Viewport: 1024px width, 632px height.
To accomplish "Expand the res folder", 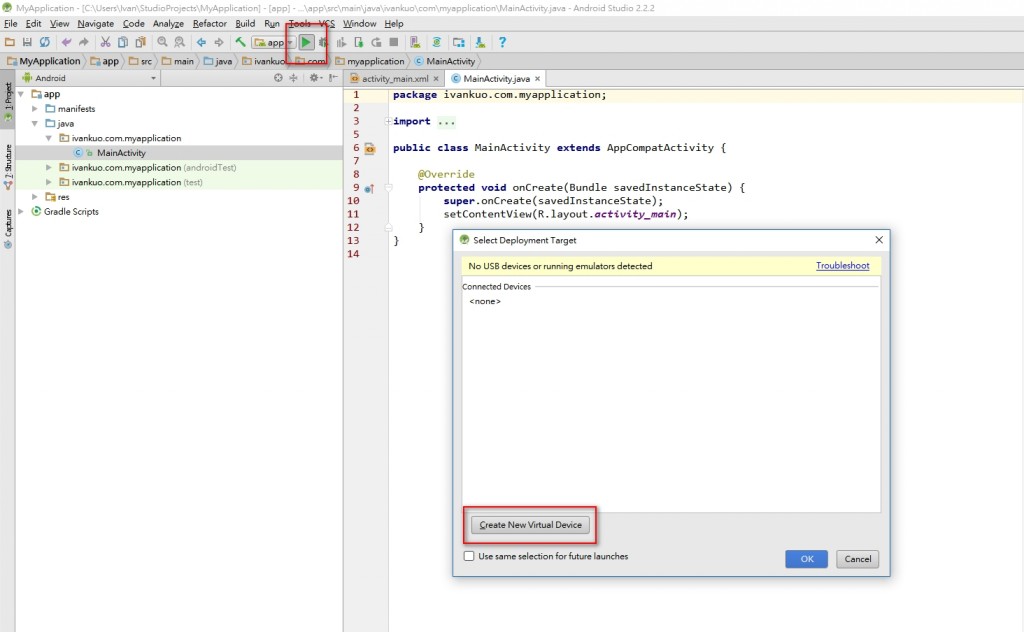I will pyautogui.click(x=35, y=197).
